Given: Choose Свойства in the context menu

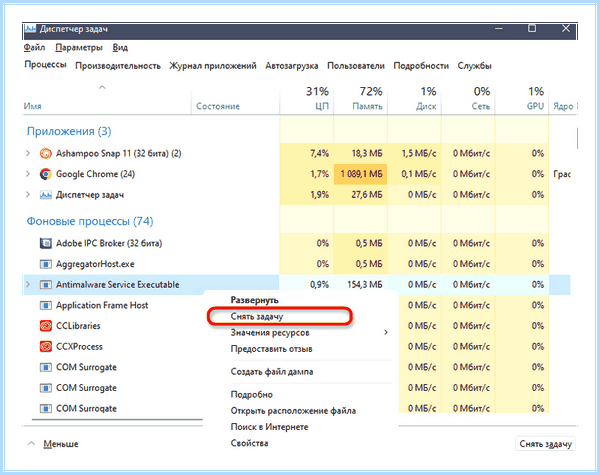Looking at the screenshot, I should point(249,443).
